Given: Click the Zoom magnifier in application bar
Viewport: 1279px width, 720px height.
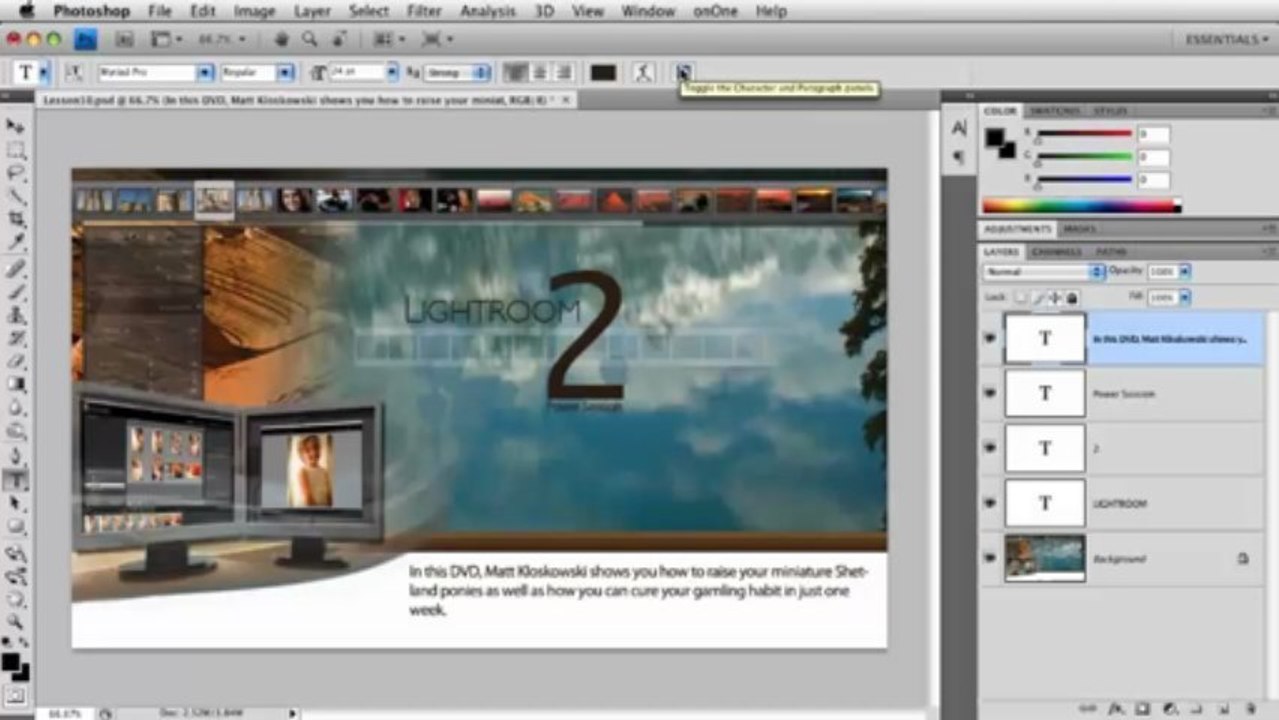Looking at the screenshot, I should [310, 39].
